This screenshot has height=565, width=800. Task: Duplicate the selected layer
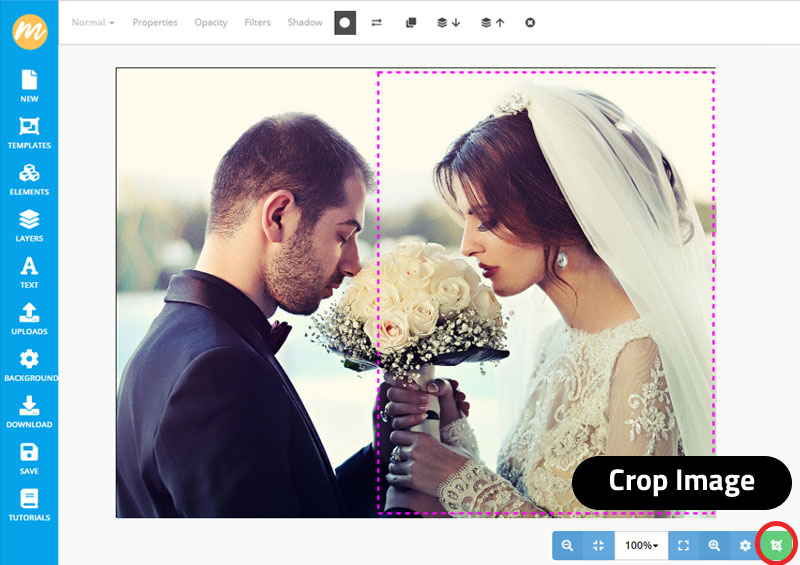[411, 23]
